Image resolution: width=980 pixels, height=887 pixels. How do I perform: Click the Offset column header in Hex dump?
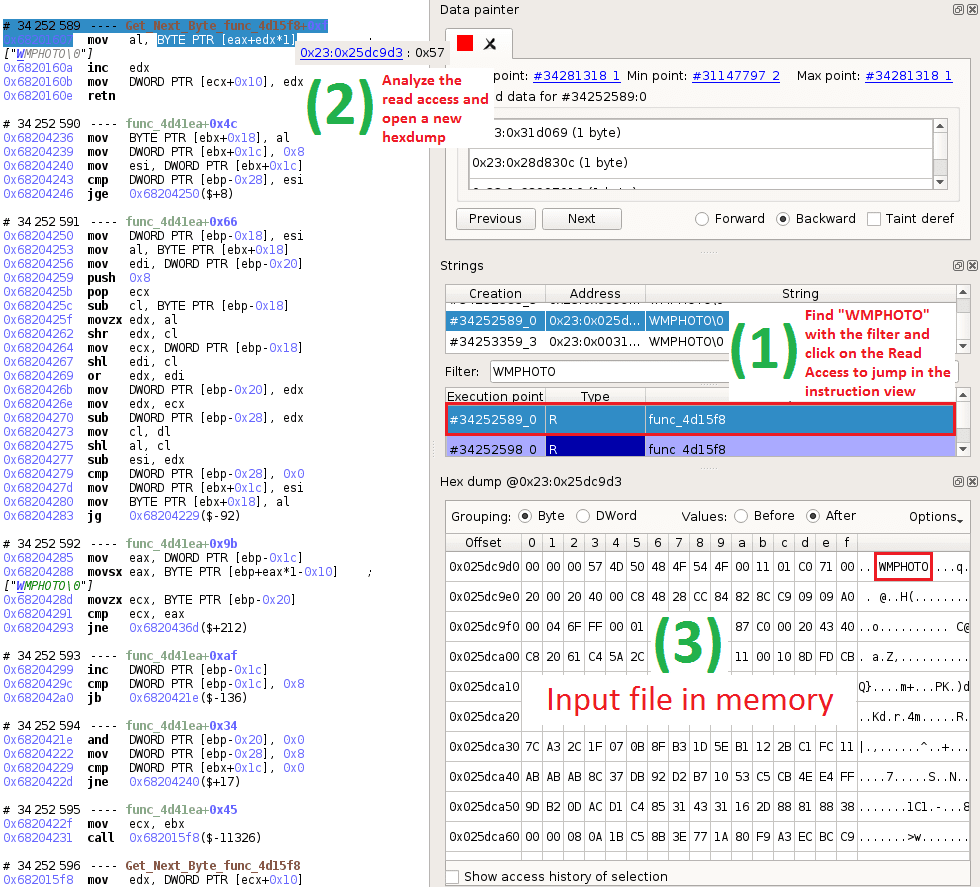point(482,543)
